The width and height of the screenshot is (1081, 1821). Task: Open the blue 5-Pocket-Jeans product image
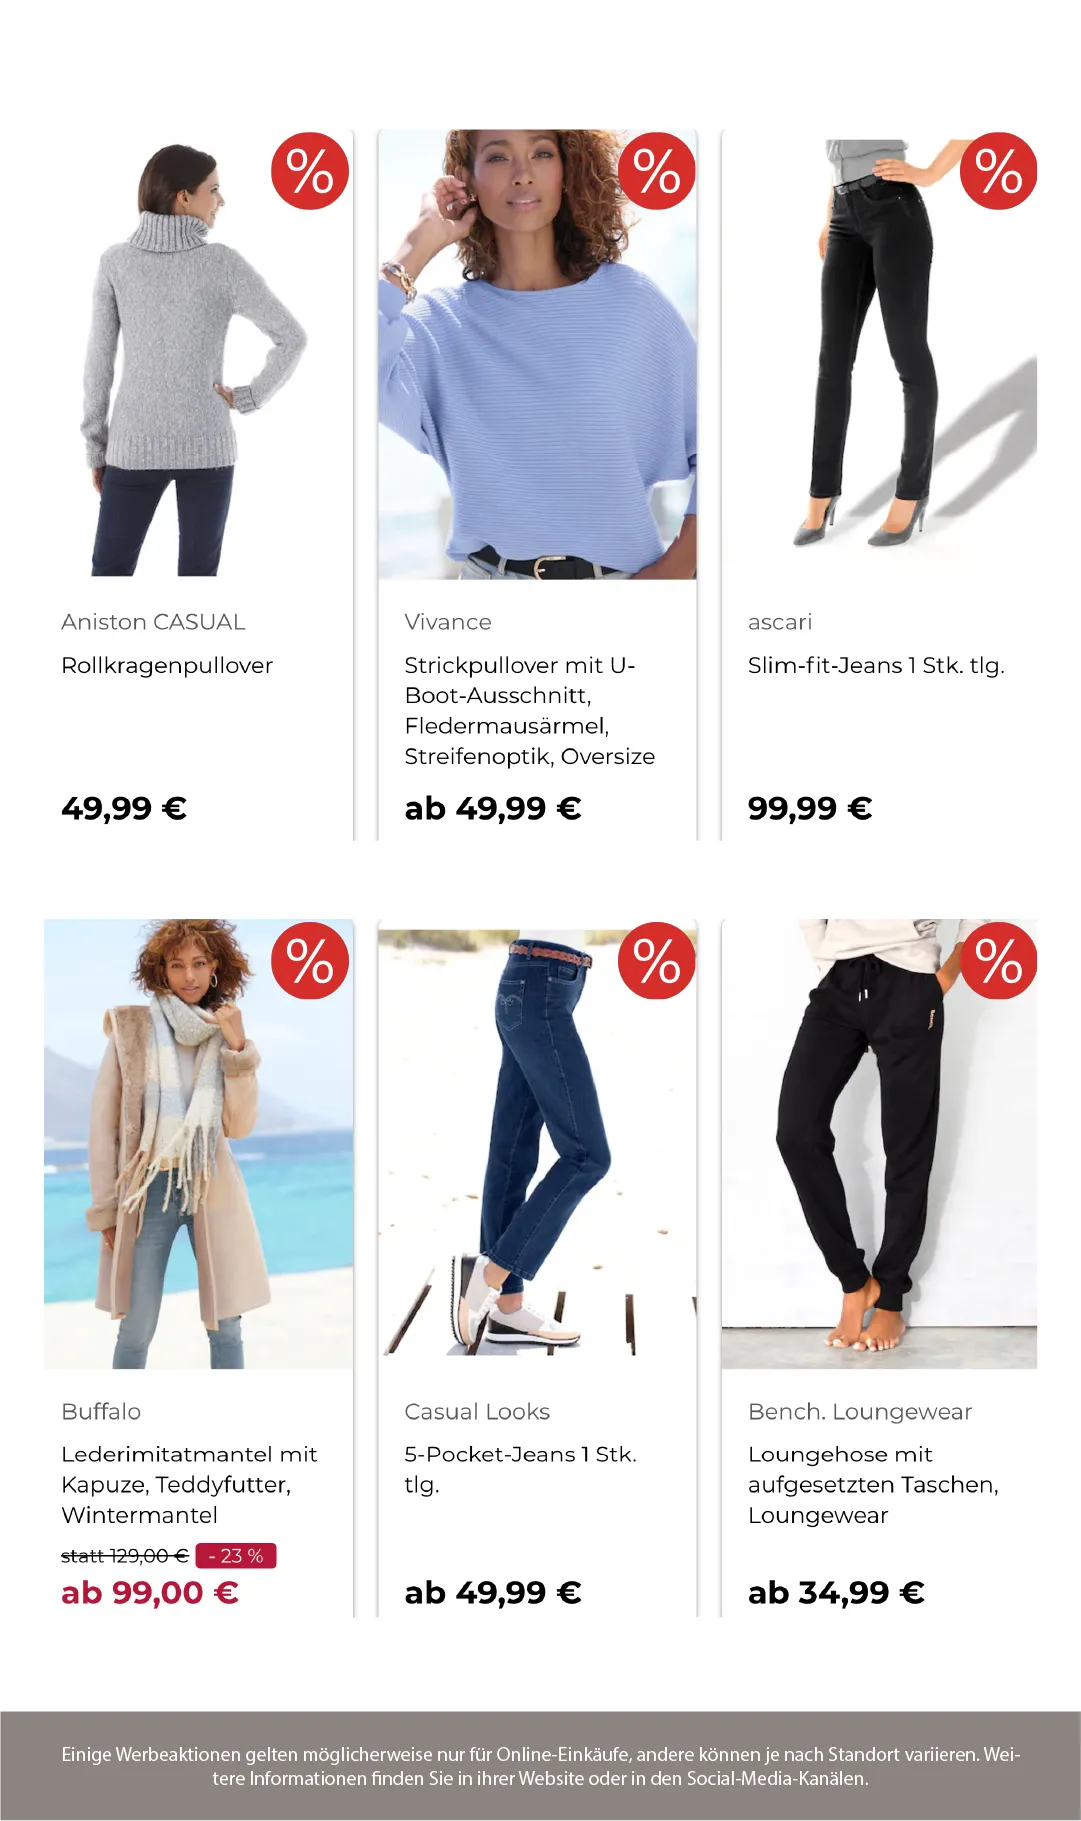pos(537,1144)
